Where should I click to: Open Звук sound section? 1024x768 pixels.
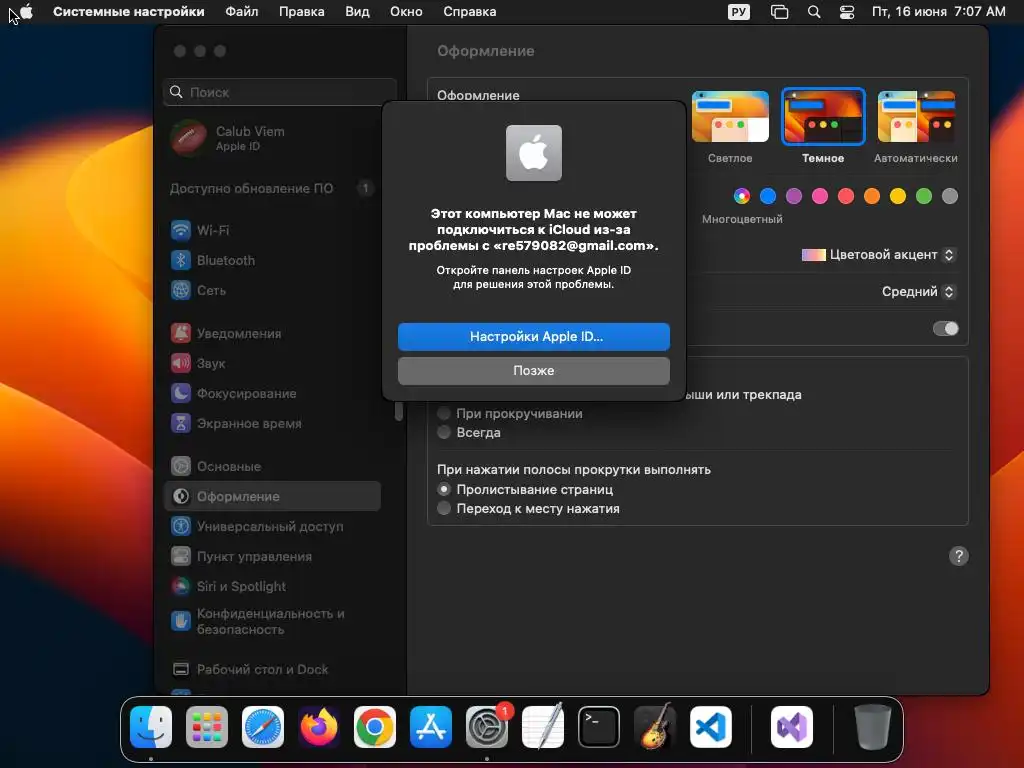(x=272, y=363)
